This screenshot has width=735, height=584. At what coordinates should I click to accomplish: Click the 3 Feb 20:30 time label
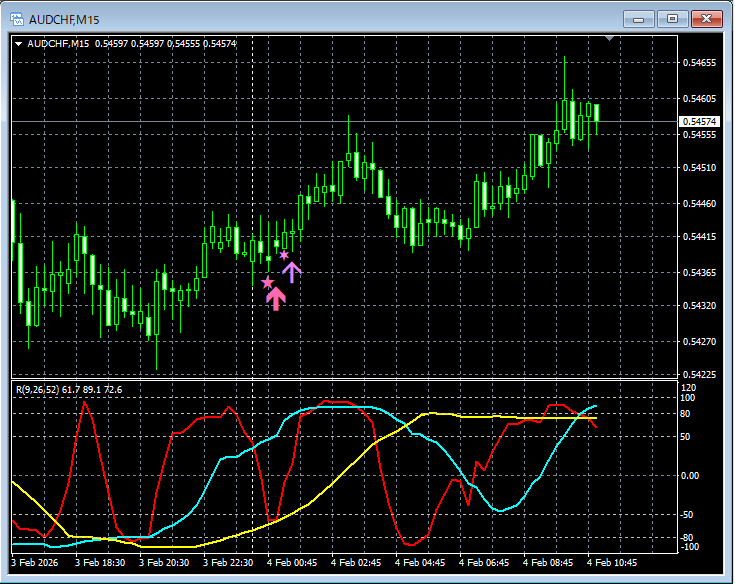164,562
